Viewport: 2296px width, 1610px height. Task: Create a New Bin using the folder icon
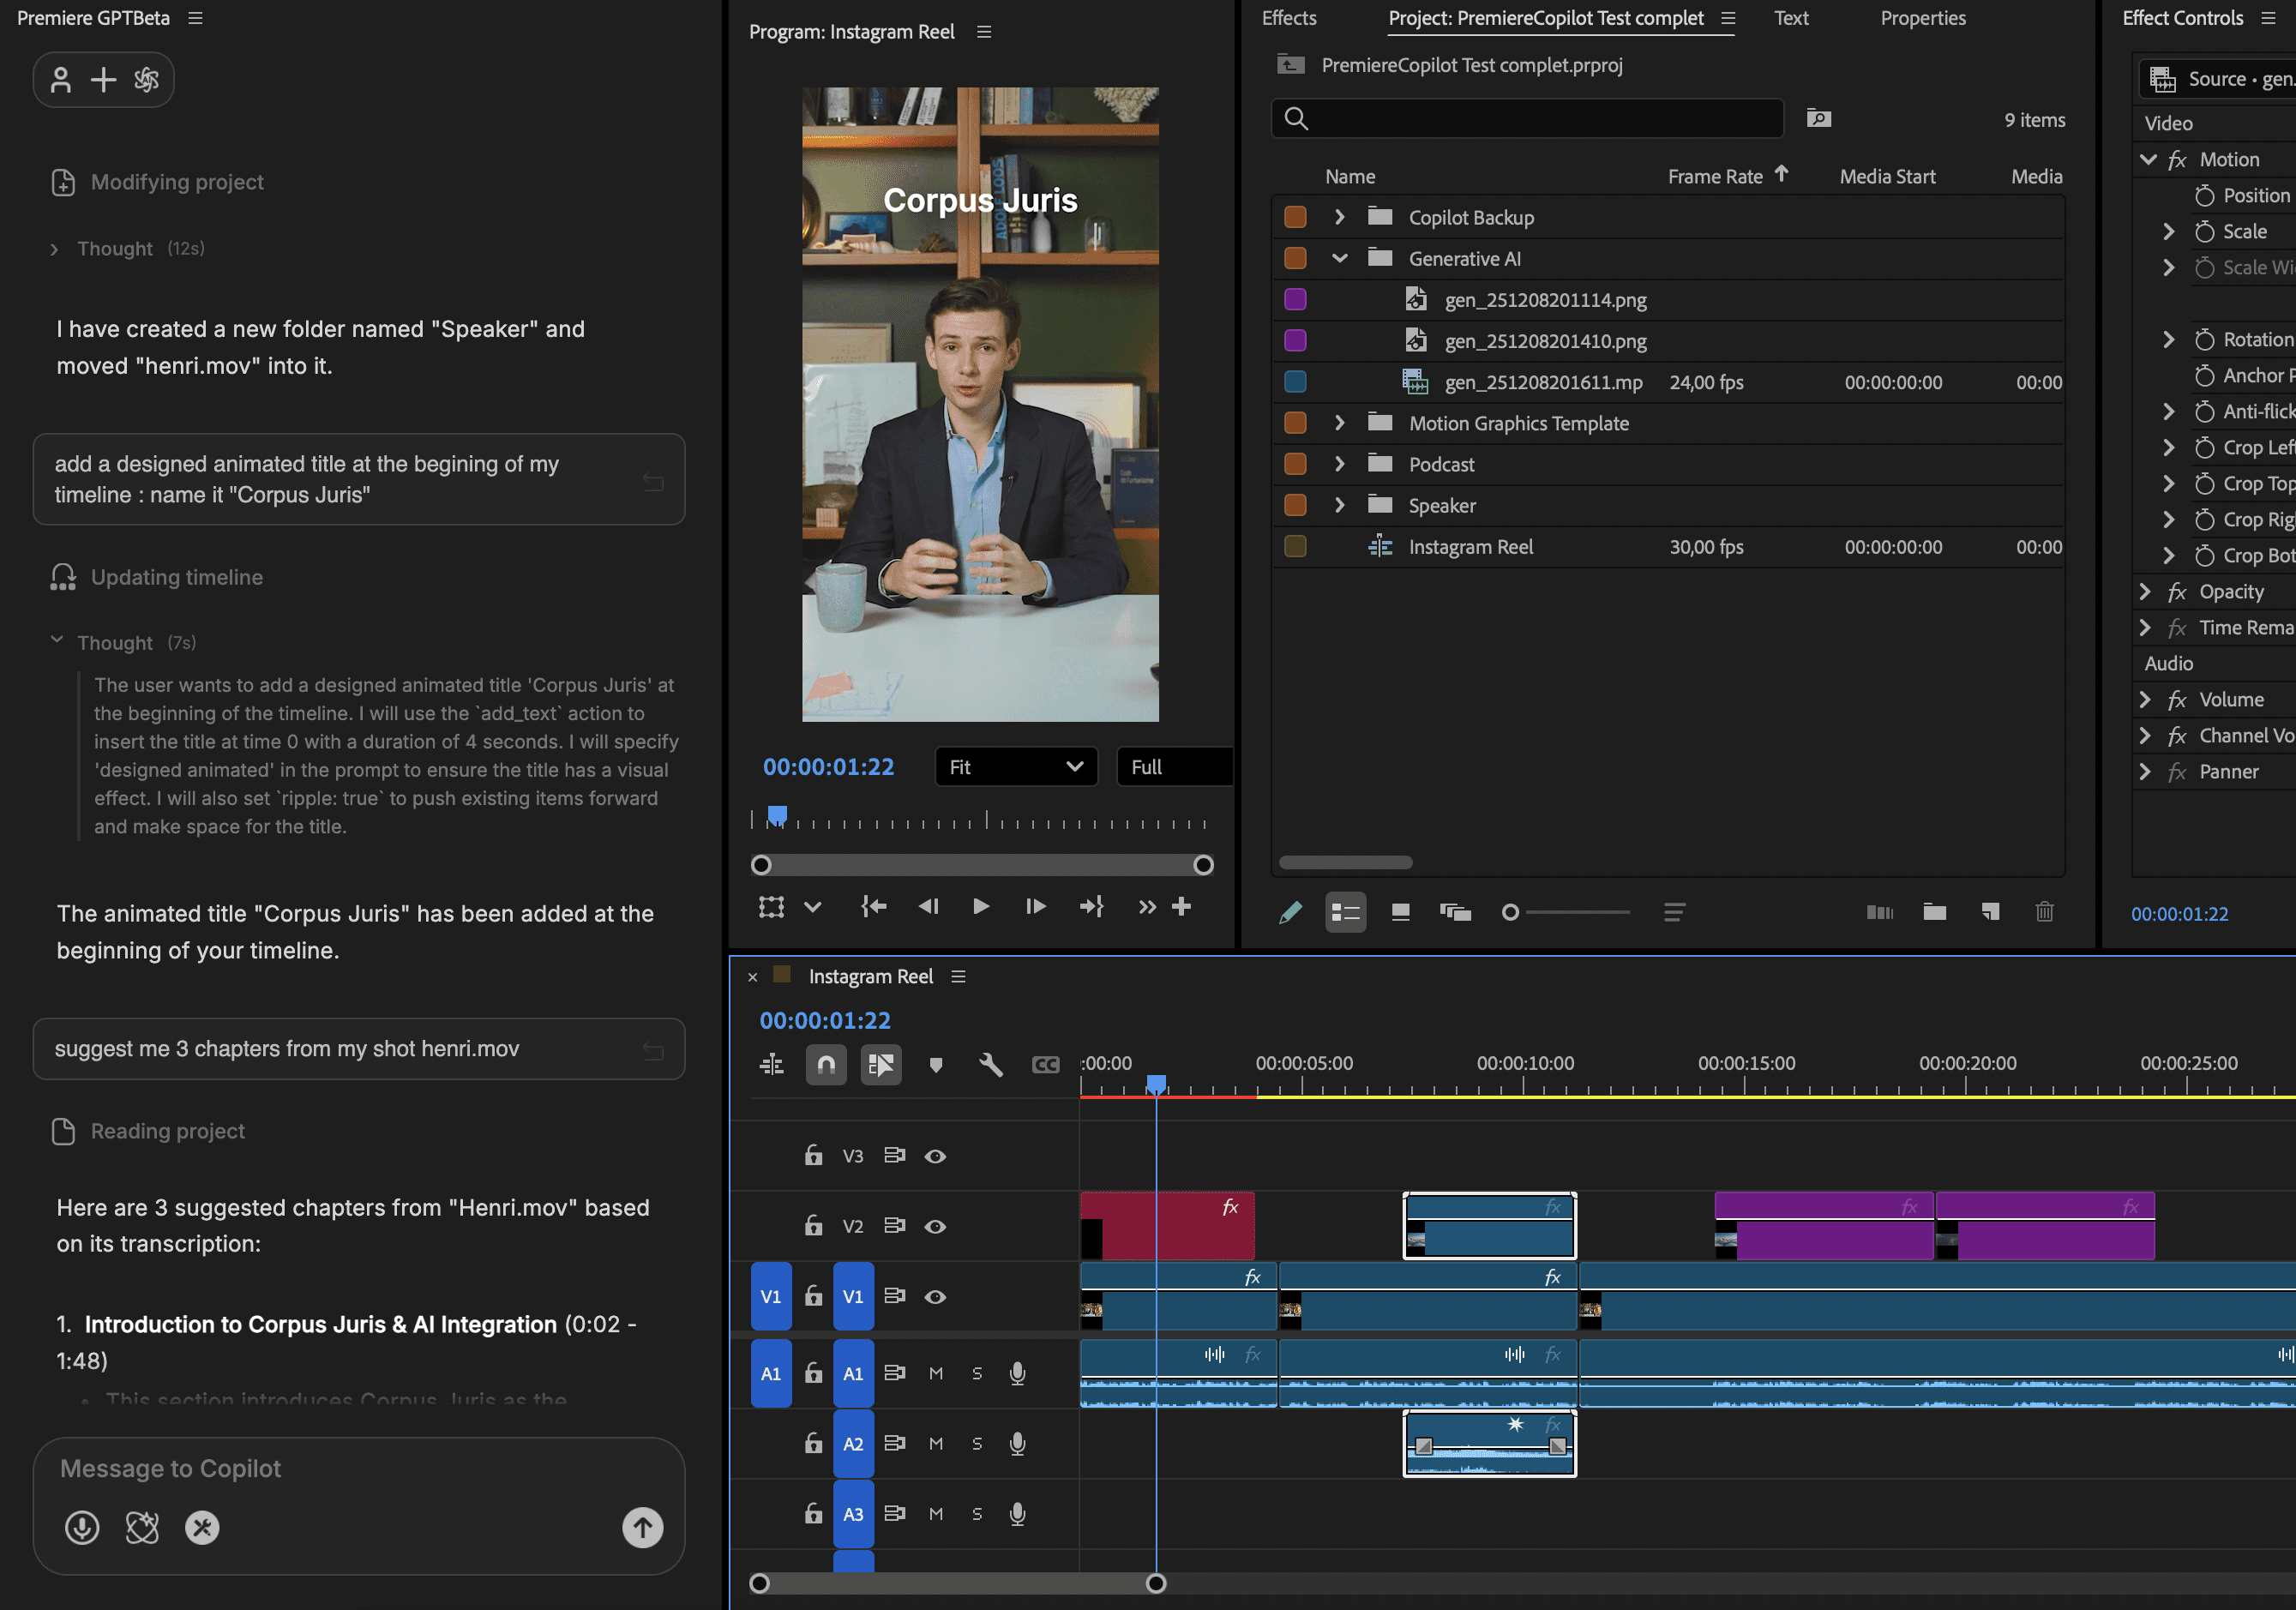tap(1934, 911)
